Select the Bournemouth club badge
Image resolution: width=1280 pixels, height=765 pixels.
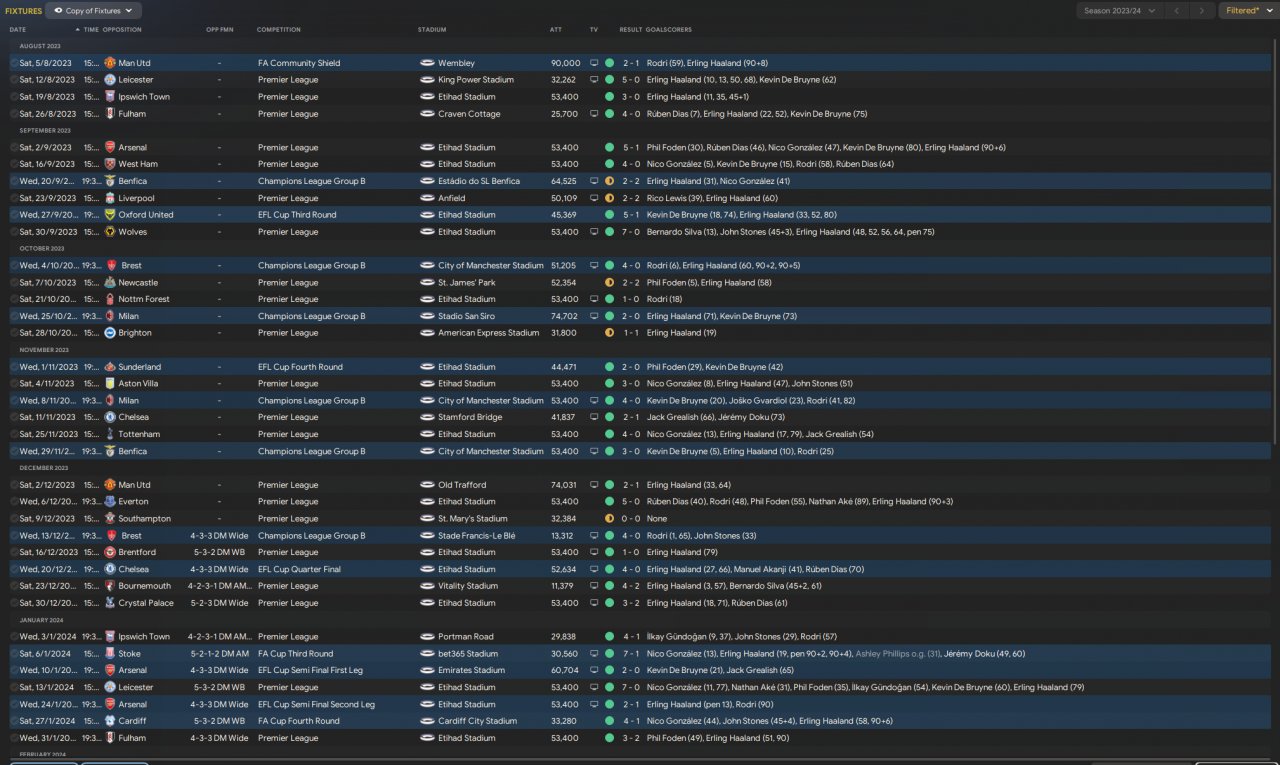(110, 586)
